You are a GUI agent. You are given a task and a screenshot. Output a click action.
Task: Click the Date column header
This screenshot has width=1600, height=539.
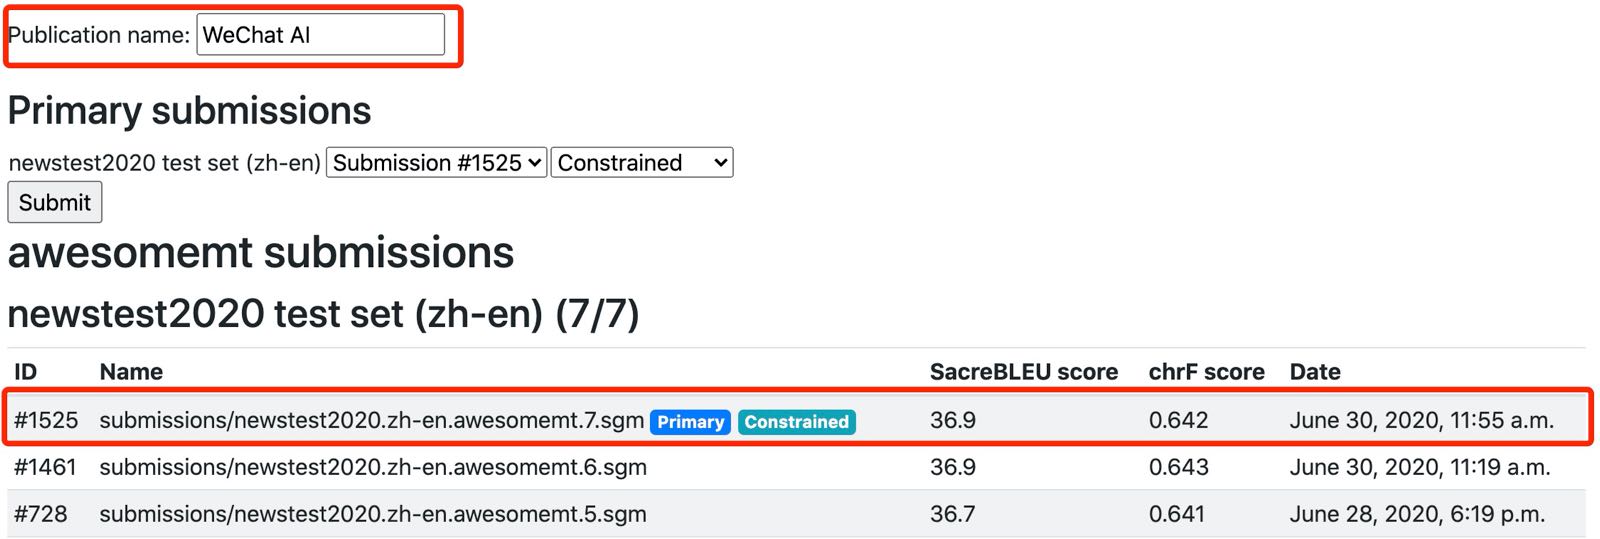pyautogui.click(x=1314, y=372)
